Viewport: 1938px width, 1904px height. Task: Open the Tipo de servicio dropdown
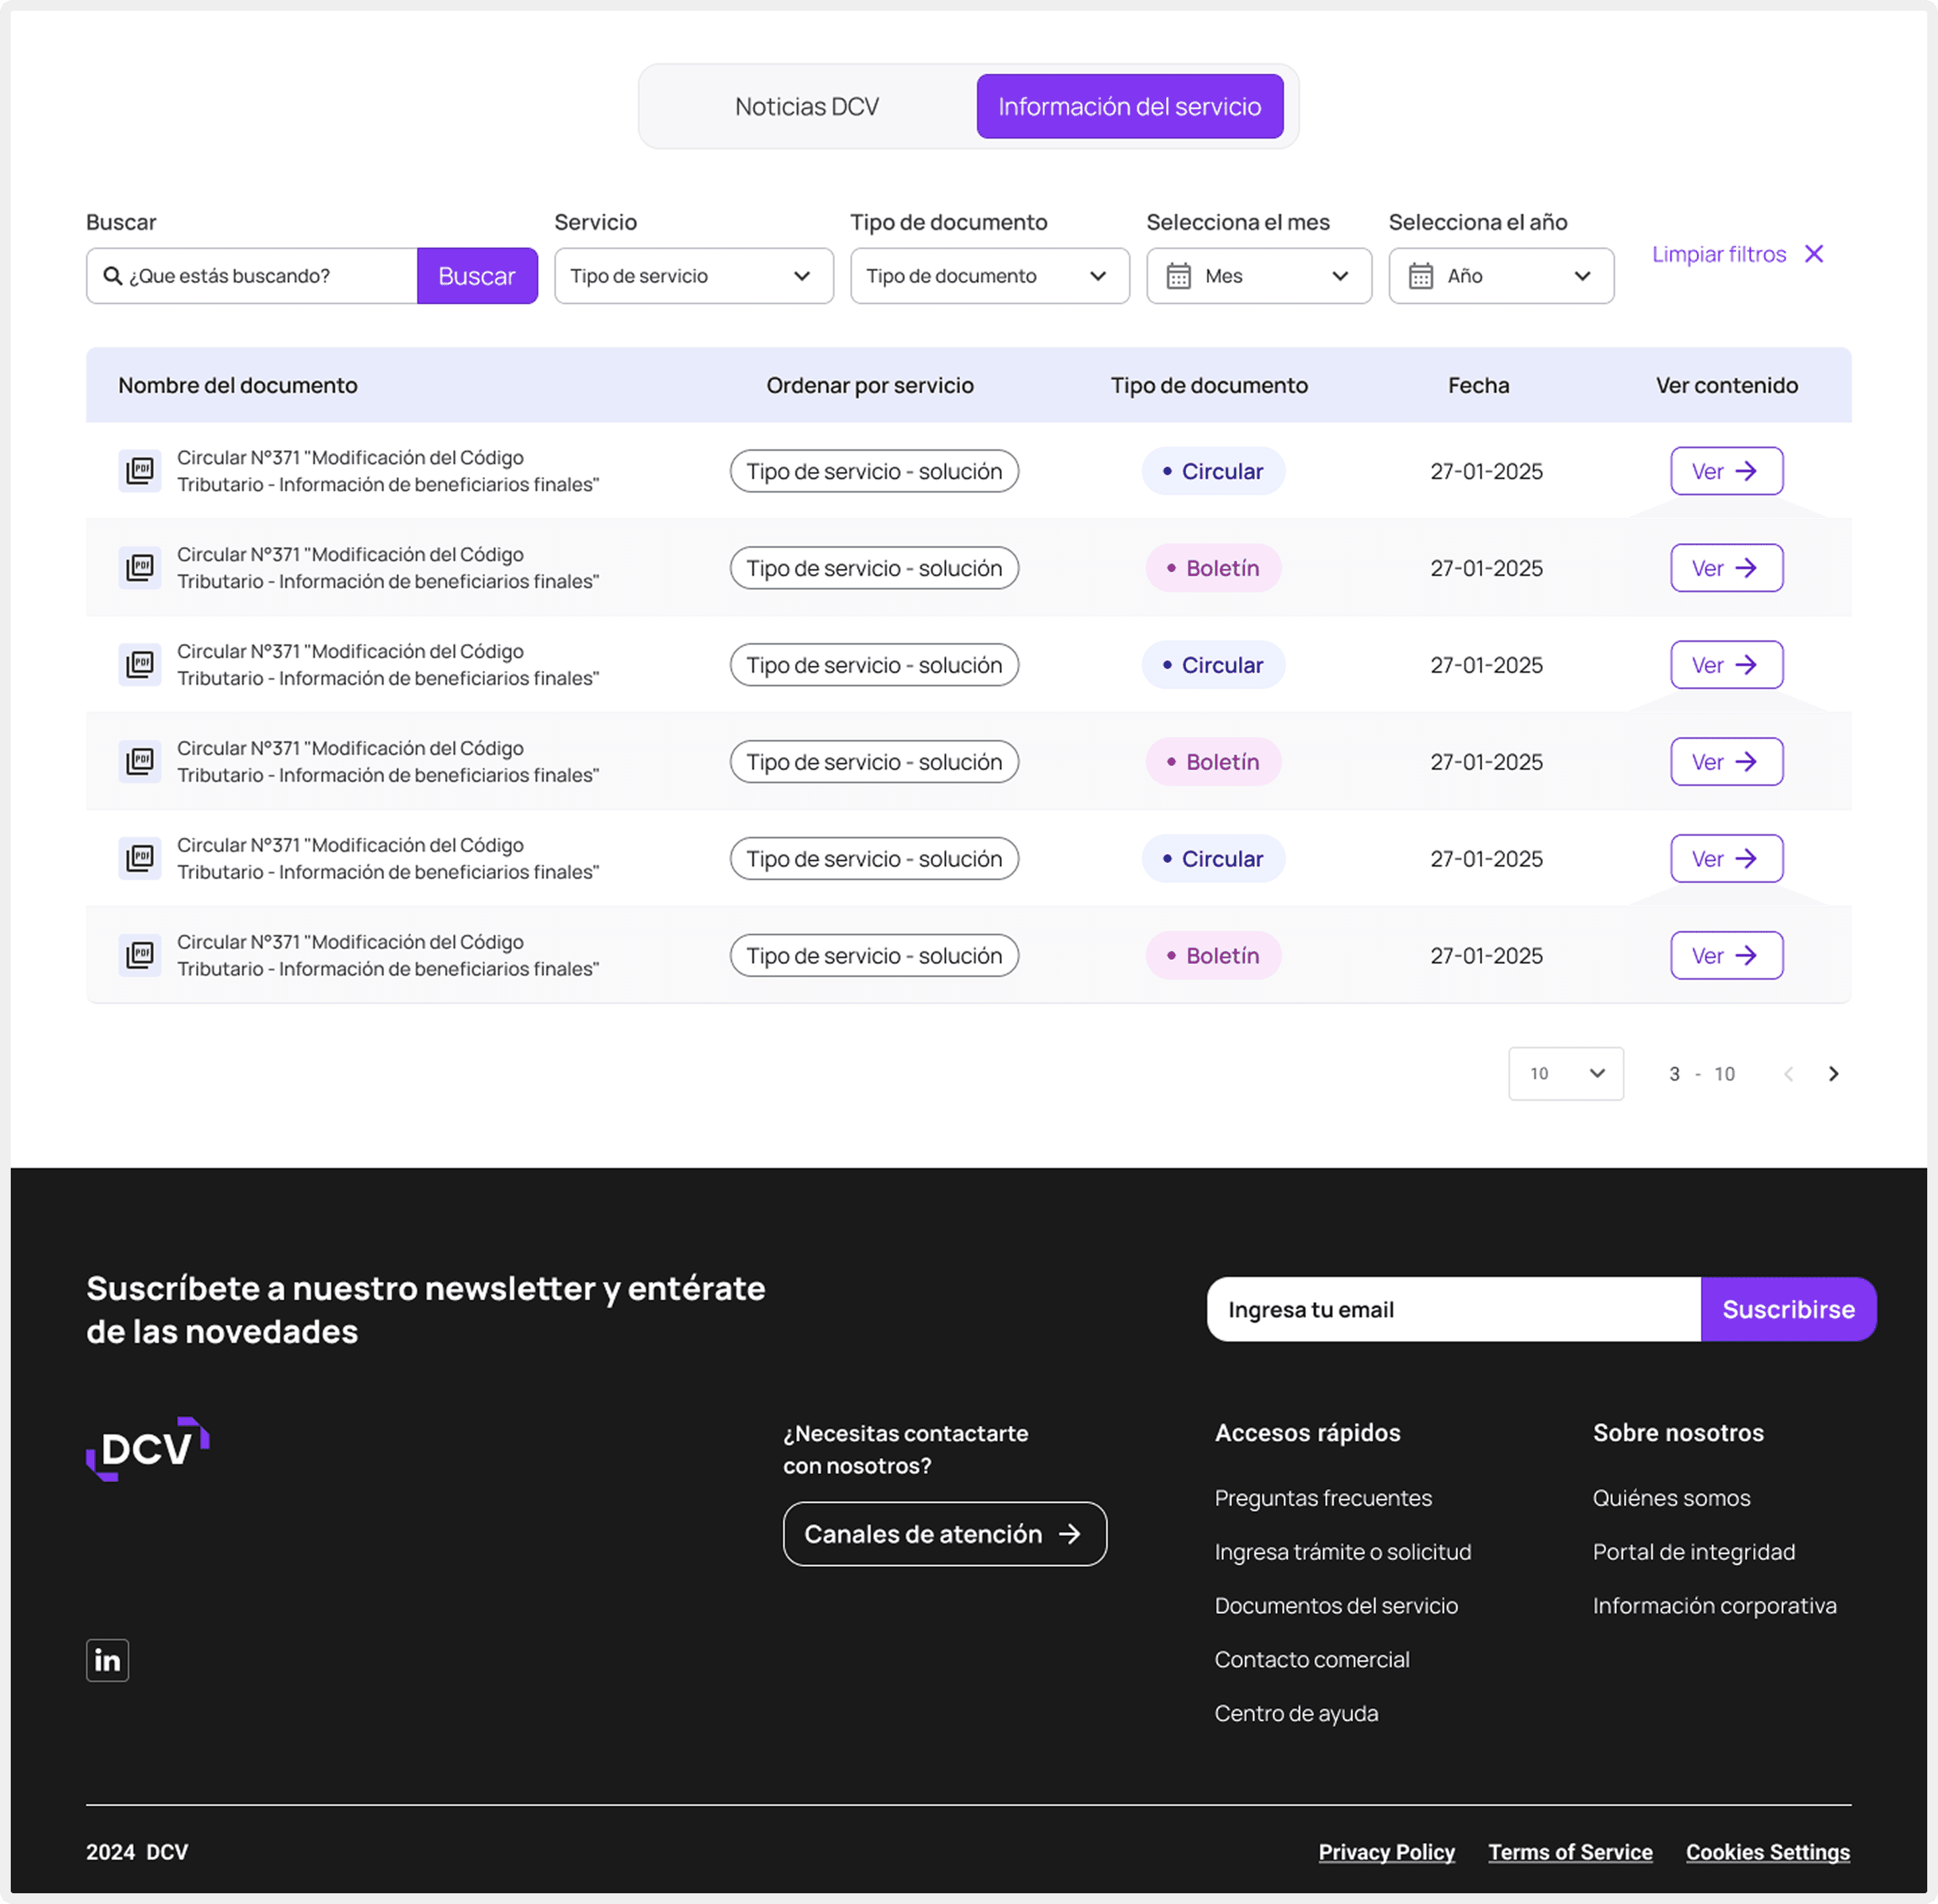coord(693,276)
